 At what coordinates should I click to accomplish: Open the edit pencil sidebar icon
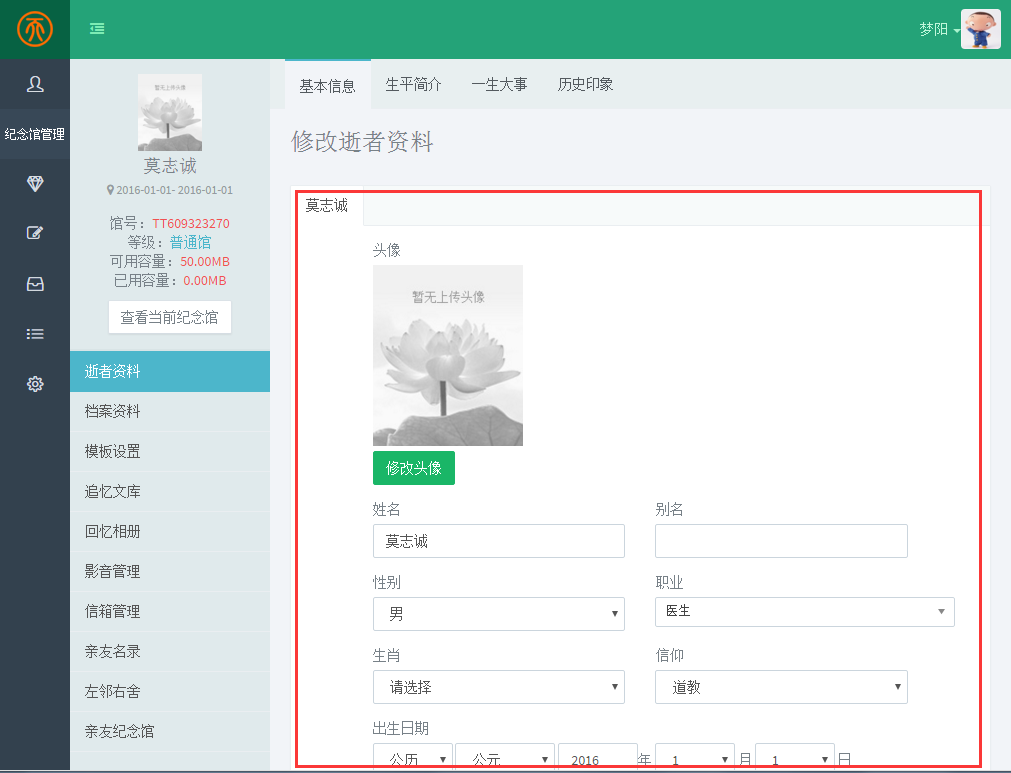pyautogui.click(x=35, y=233)
